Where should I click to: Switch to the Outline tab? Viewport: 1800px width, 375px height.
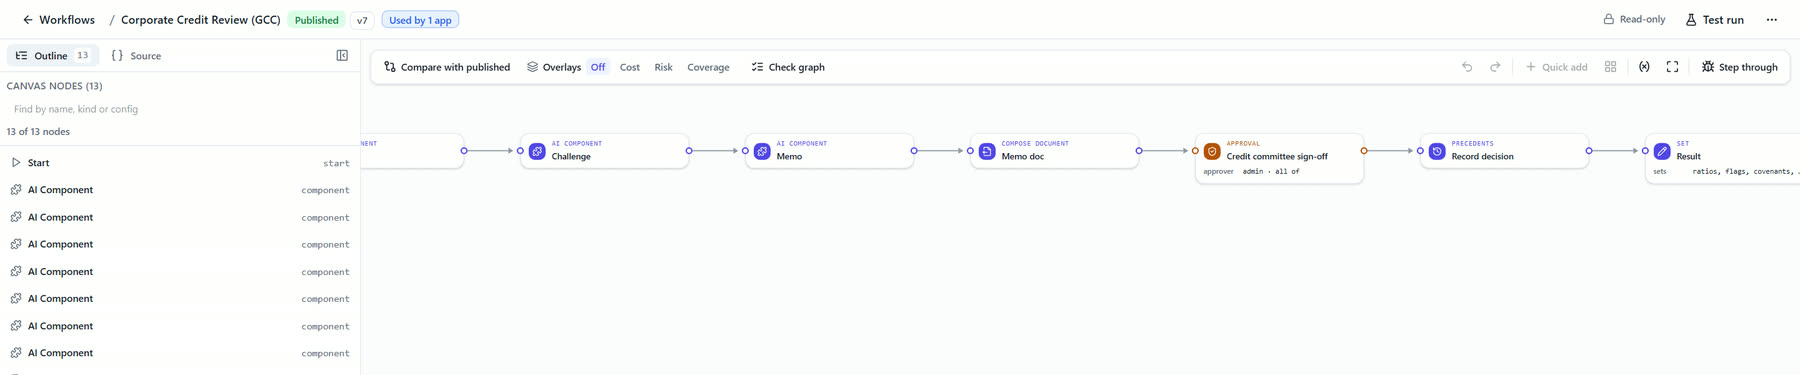52,56
